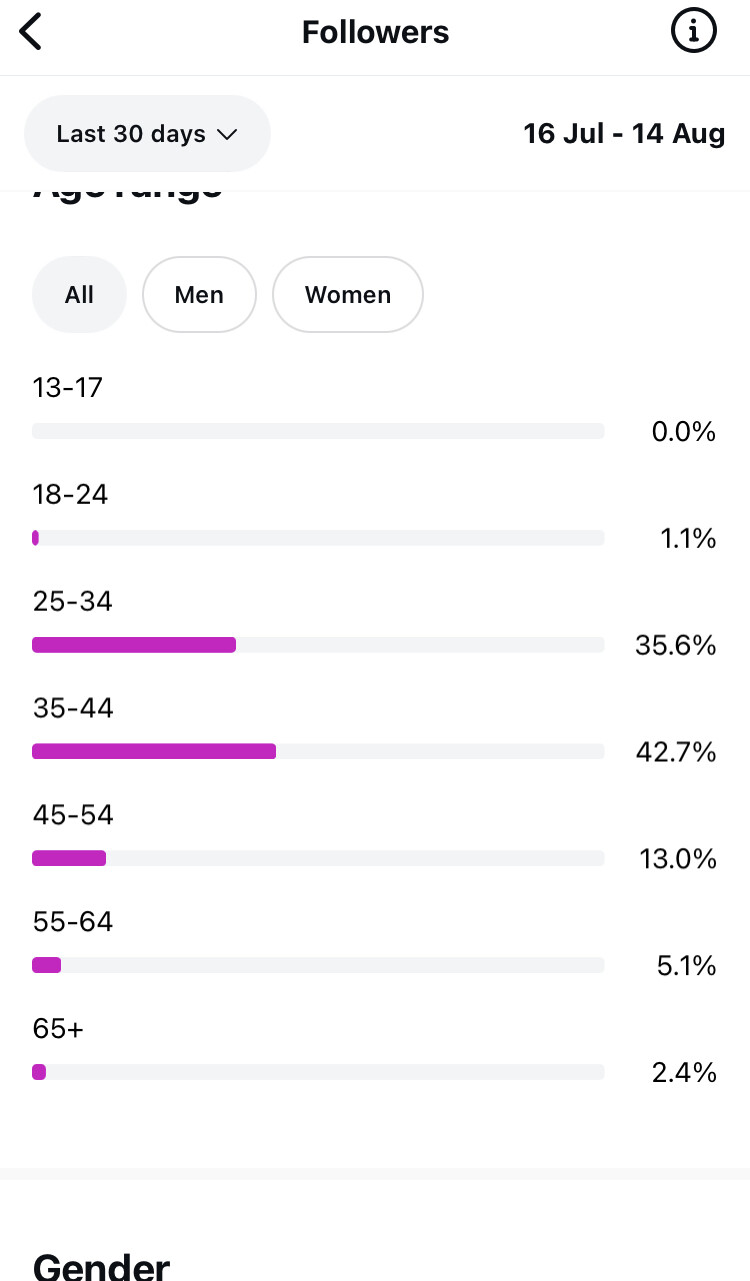The height and width of the screenshot is (1281, 750).
Task: Filter age range by Women
Action: tap(348, 295)
